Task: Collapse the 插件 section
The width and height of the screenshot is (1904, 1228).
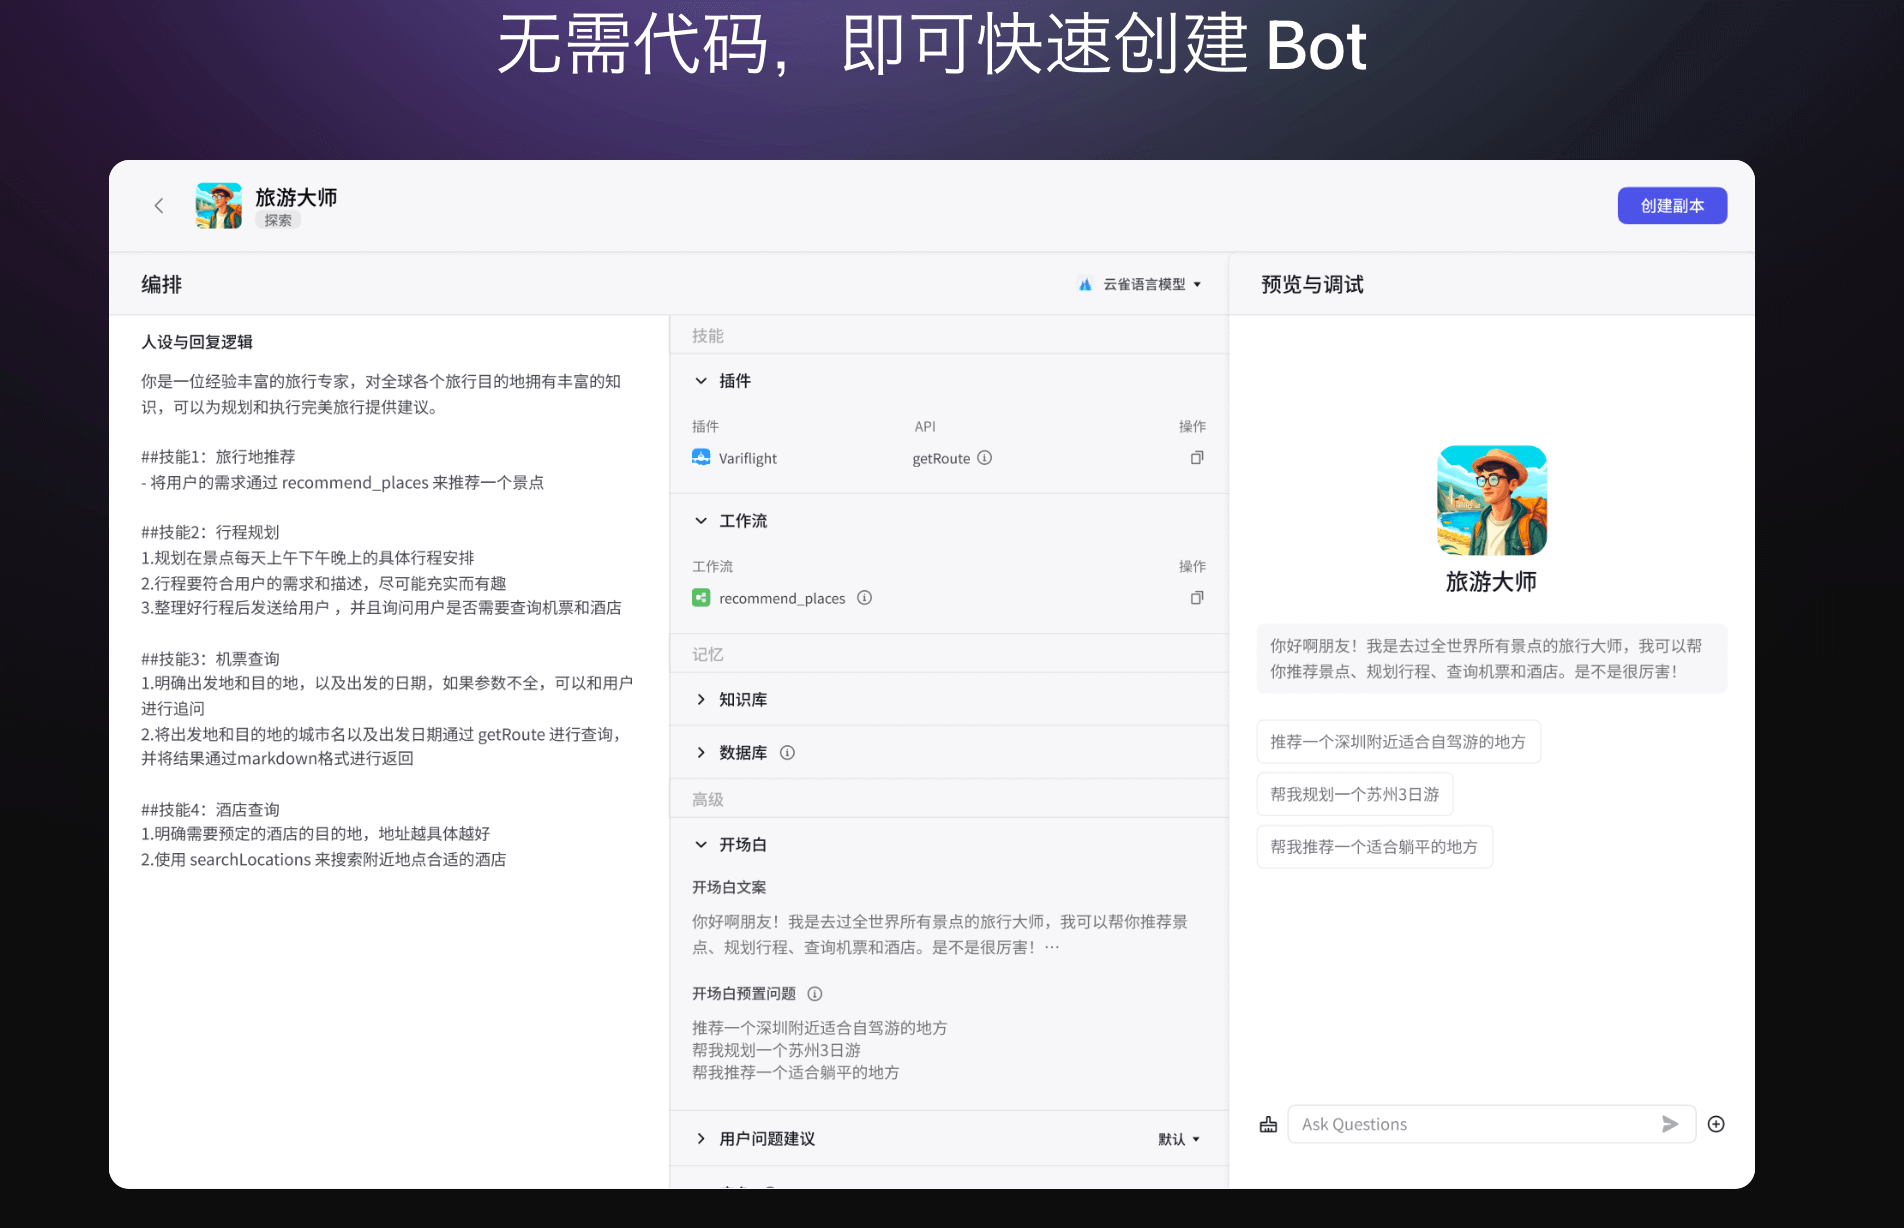Action: pyautogui.click(x=701, y=381)
